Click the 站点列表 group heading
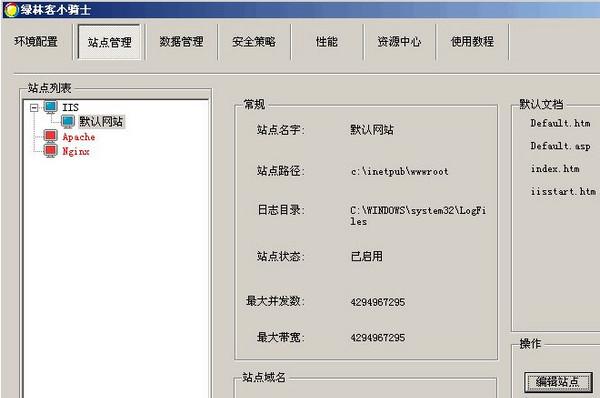Viewport: 600px width, 398px height. [49, 88]
